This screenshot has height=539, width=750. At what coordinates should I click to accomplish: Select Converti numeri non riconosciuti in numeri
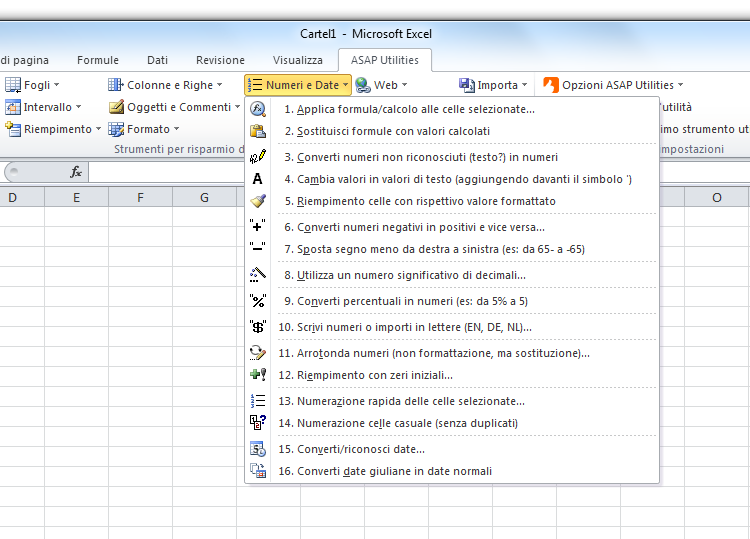click(452, 157)
